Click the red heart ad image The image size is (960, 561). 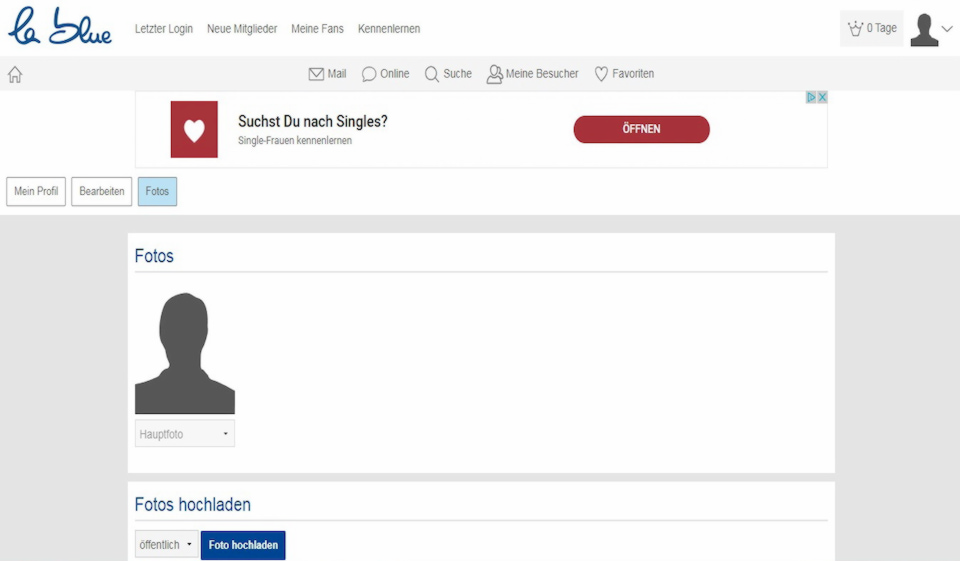(194, 129)
